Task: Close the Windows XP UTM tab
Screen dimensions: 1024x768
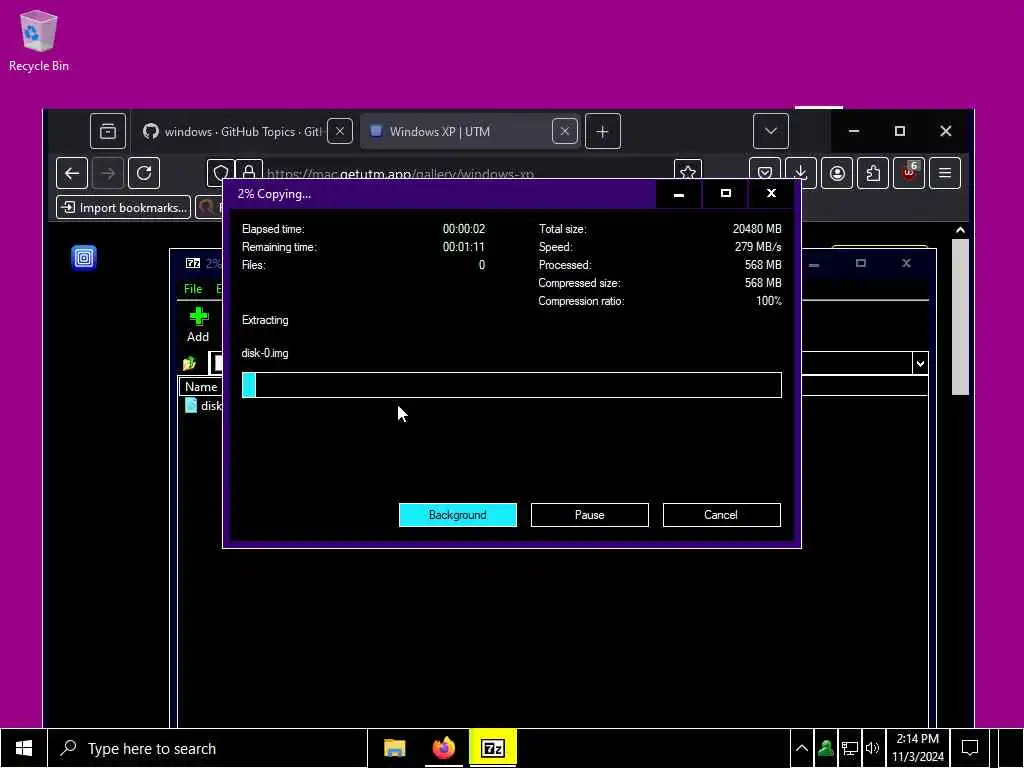Action: coord(564,131)
